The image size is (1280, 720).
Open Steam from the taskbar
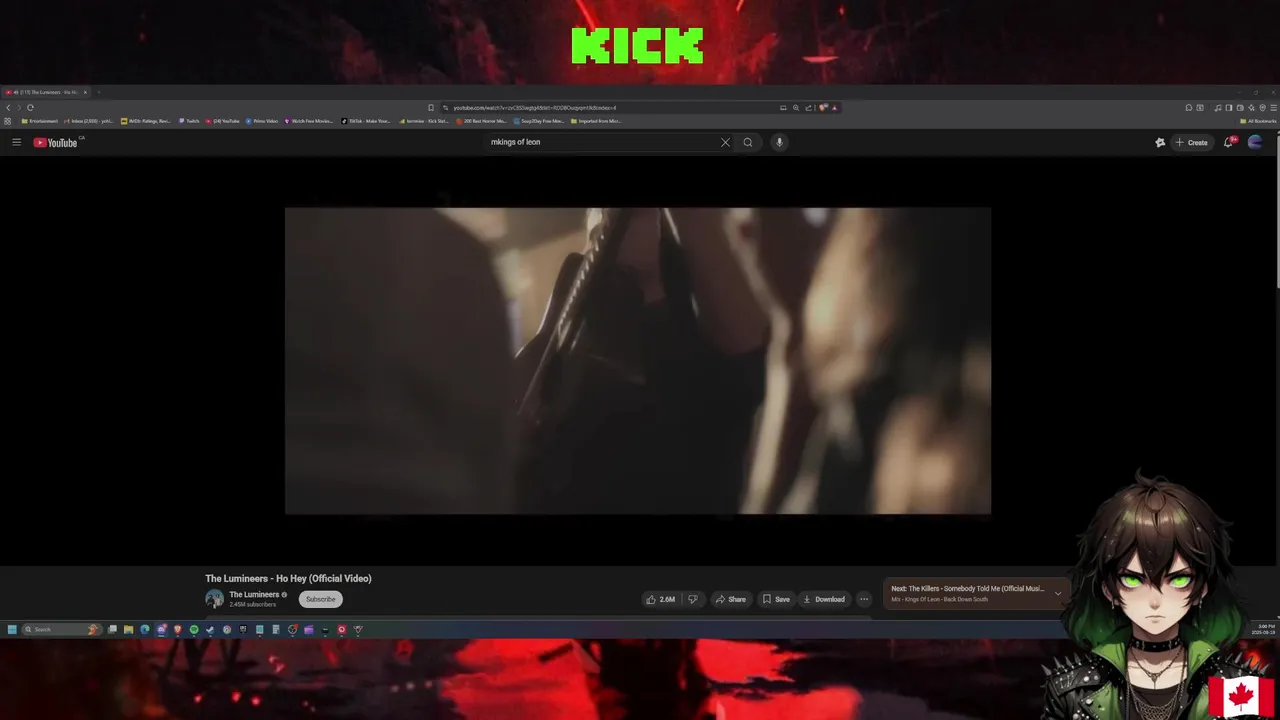point(209,629)
